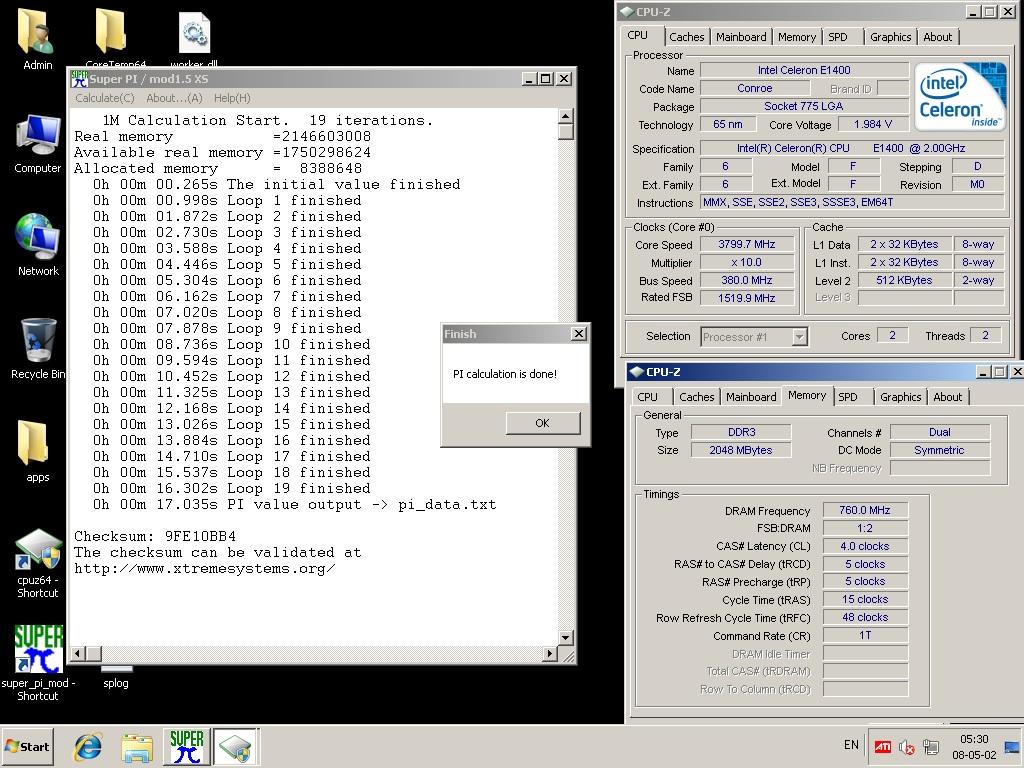
Task: Open the CoreTemp64 folder icon
Action: tap(111, 31)
